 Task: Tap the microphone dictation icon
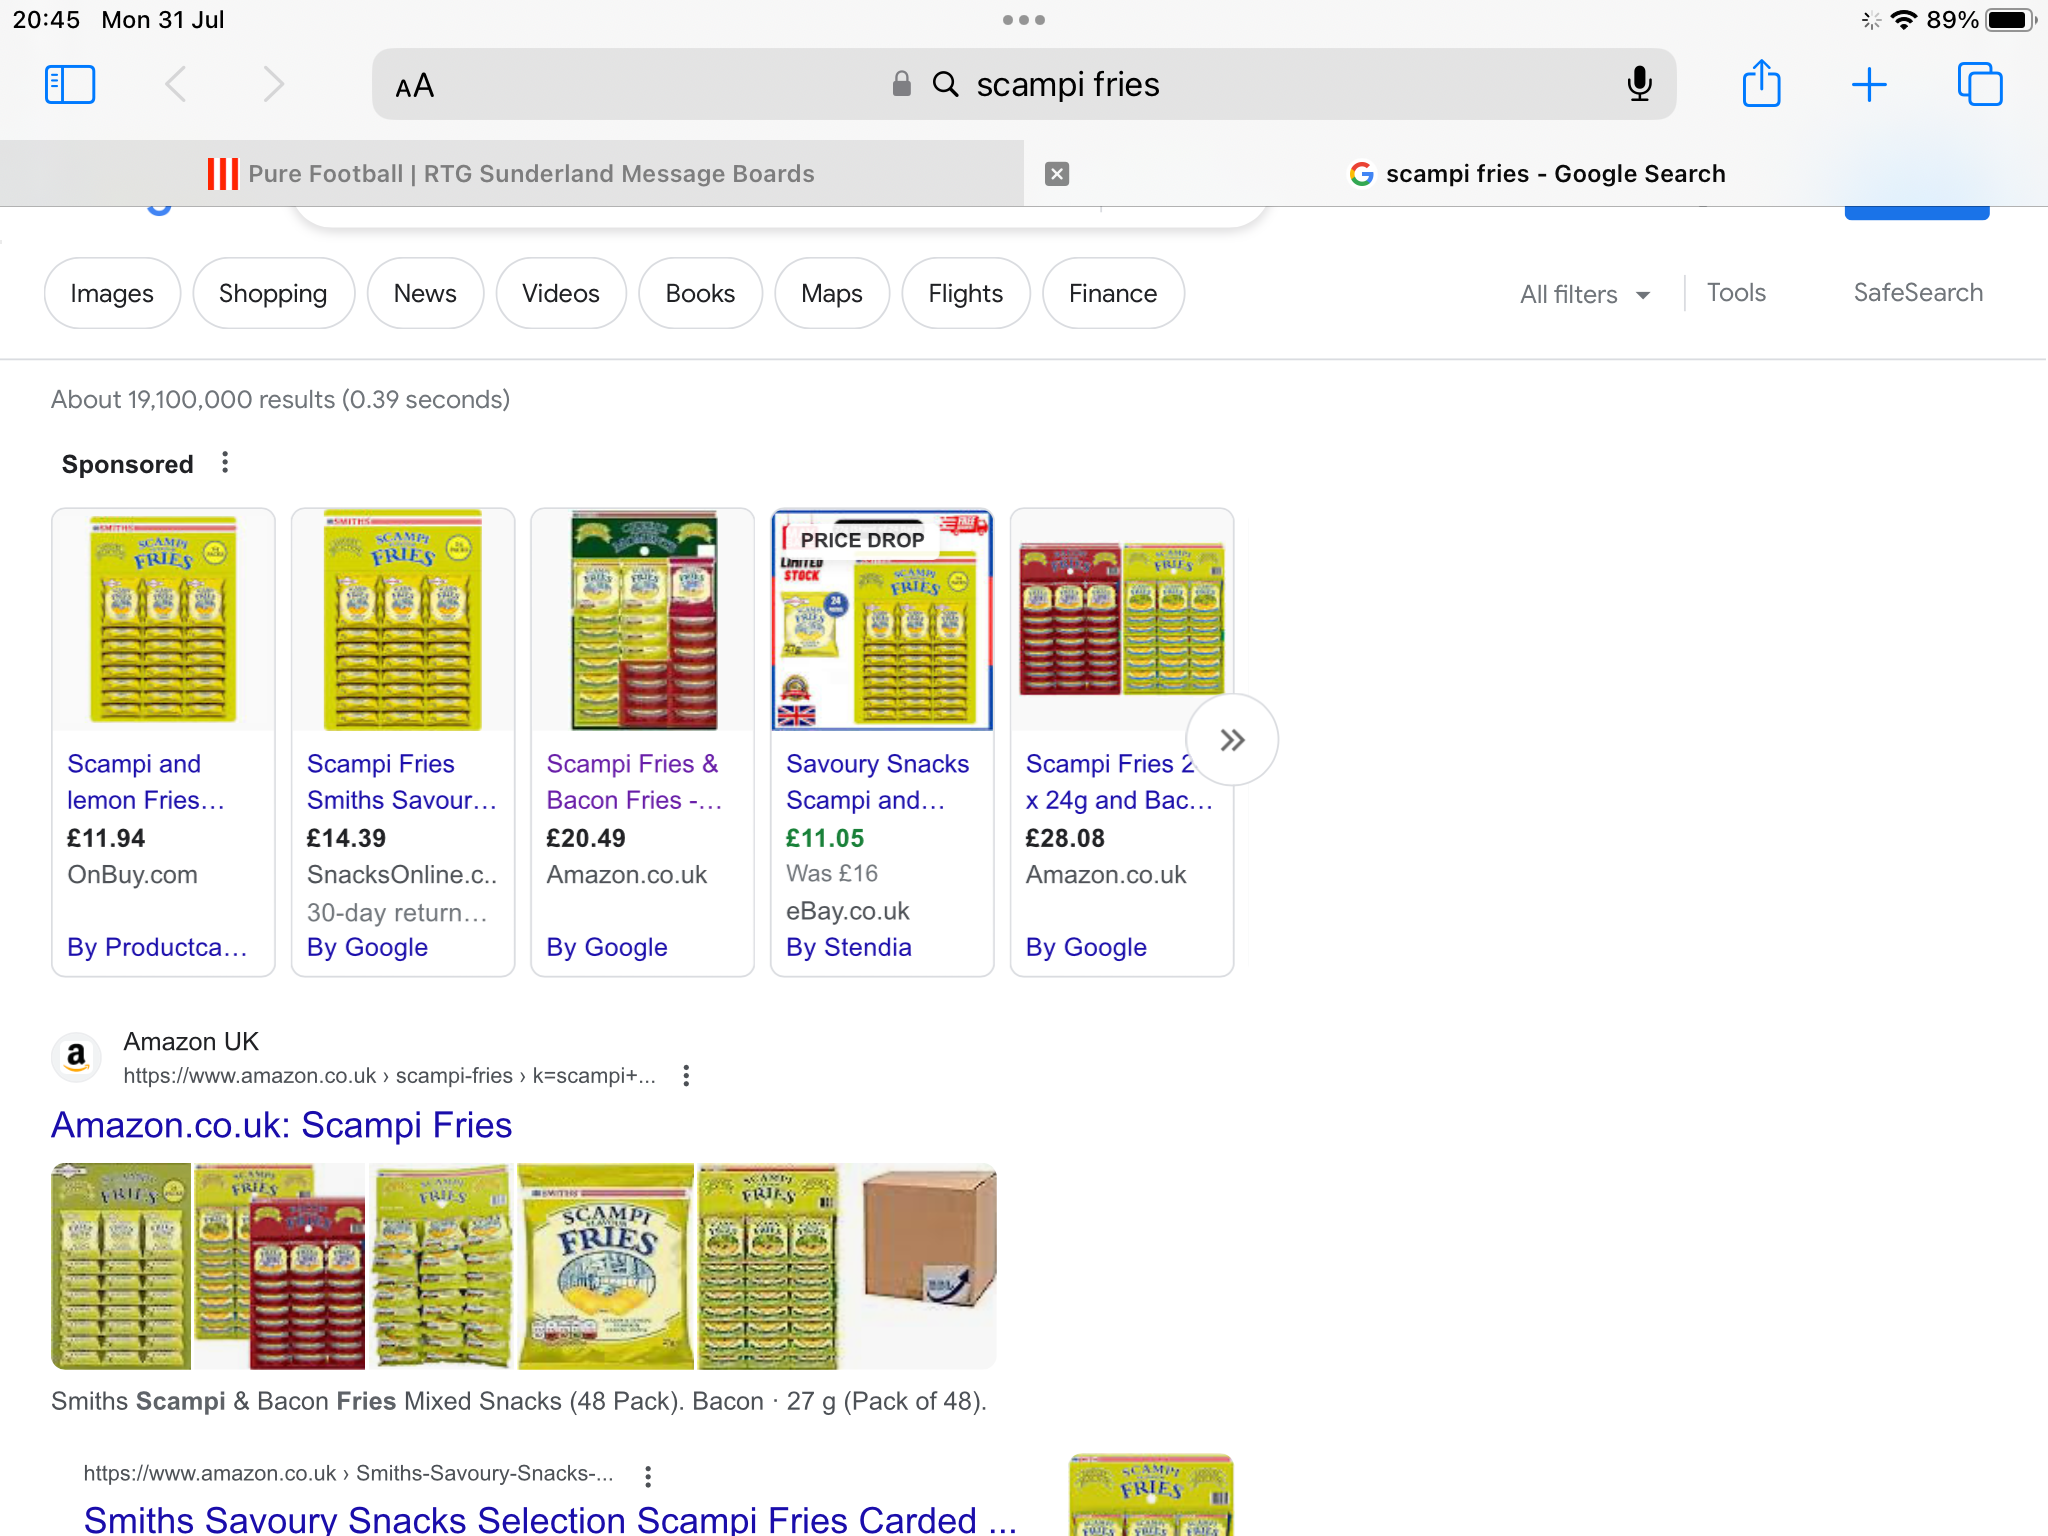point(1639,84)
